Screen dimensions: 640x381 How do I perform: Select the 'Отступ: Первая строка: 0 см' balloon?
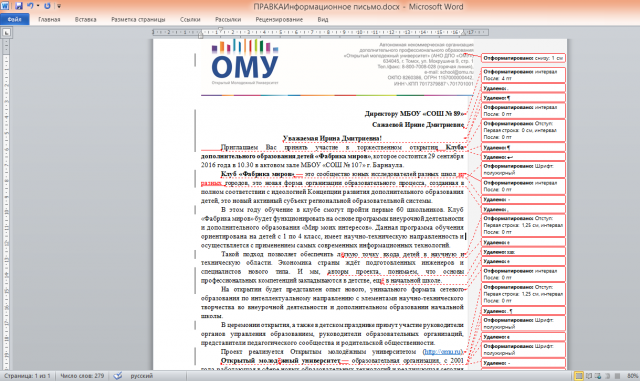pyautogui.click(x=523, y=130)
